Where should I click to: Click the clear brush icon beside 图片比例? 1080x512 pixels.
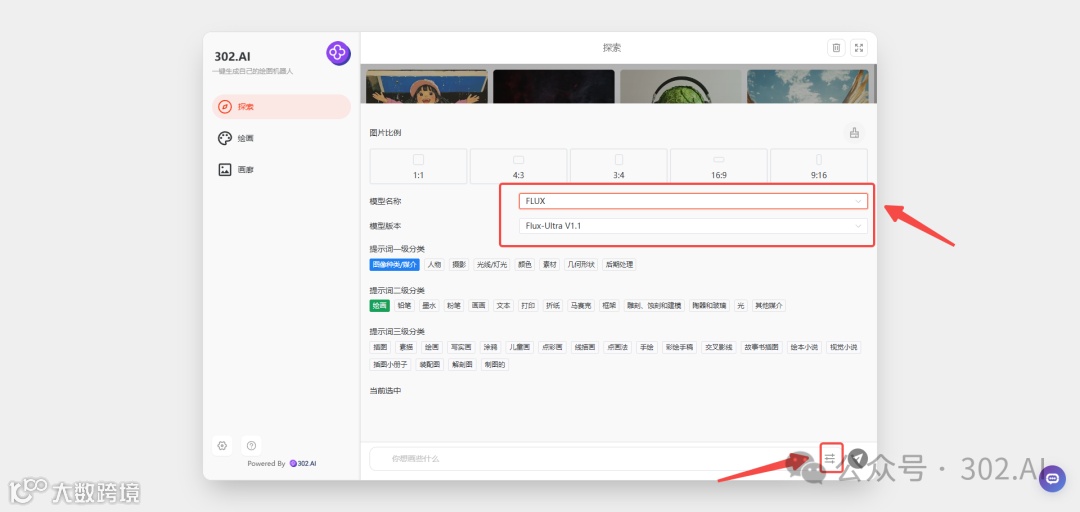point(854,133)
